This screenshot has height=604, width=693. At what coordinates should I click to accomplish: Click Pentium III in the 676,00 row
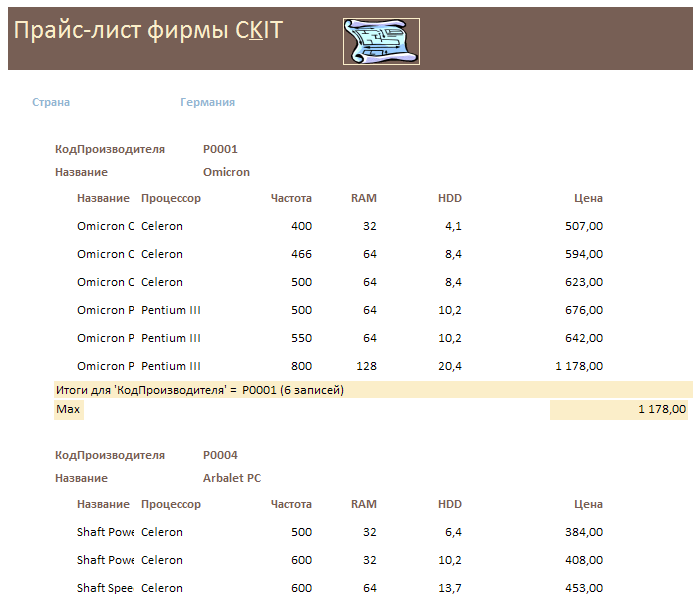[171, 310]
